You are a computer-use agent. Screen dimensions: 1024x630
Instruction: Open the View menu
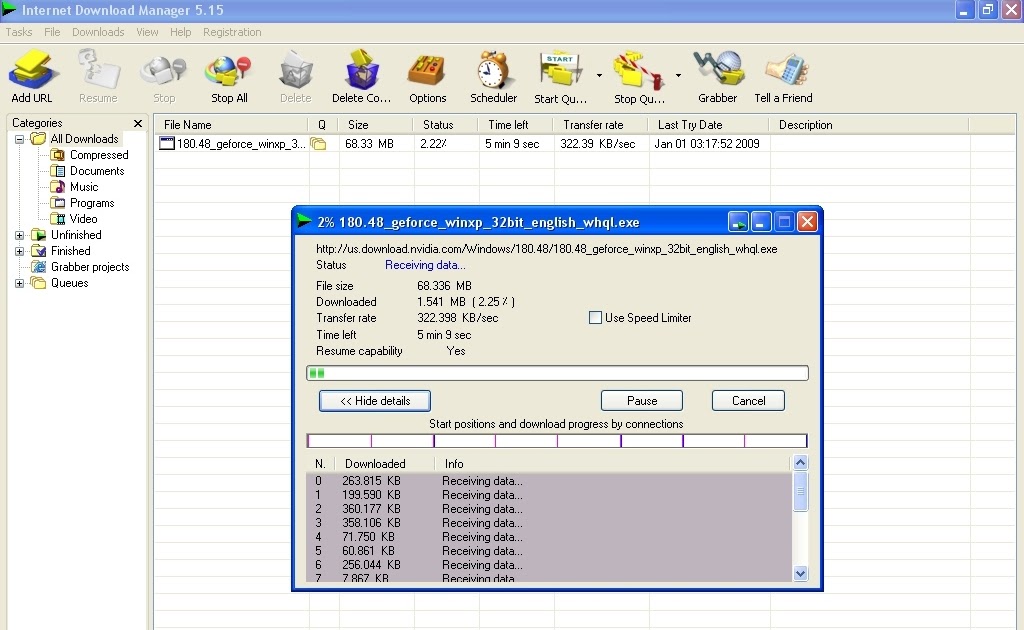(147, 32)
